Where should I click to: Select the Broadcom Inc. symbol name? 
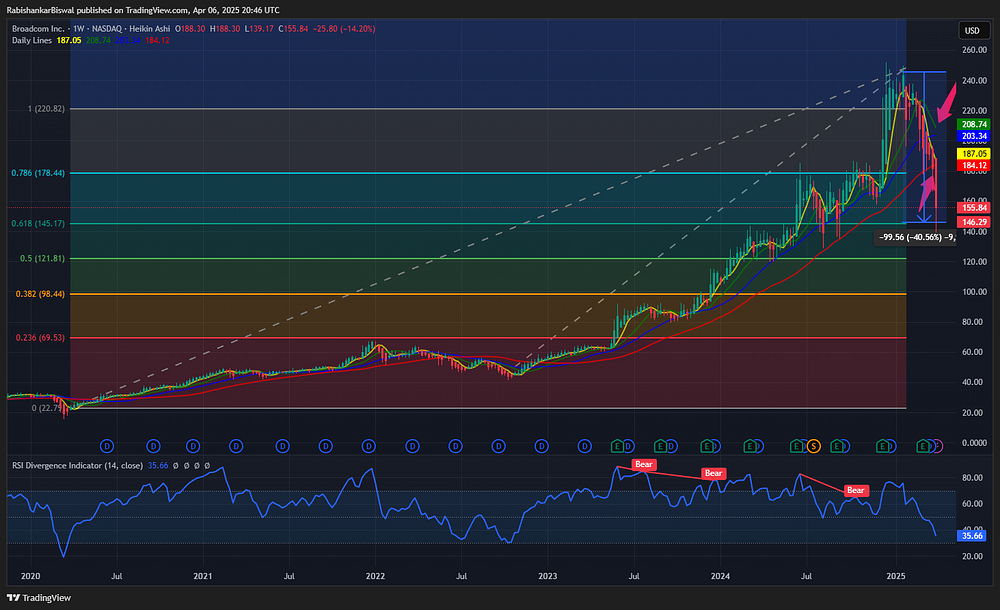(37, 31)
